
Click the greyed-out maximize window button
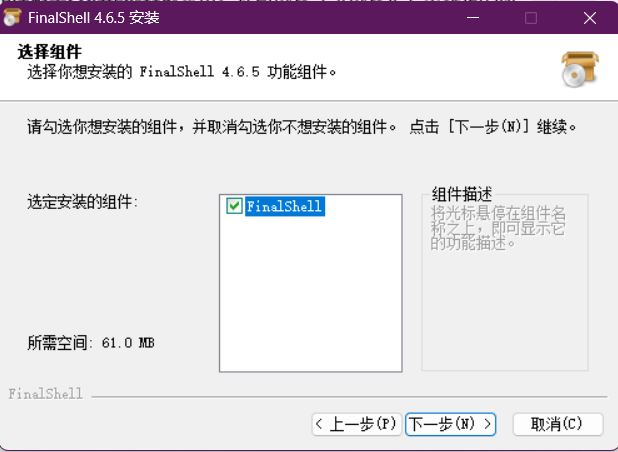tap(531, 18)
